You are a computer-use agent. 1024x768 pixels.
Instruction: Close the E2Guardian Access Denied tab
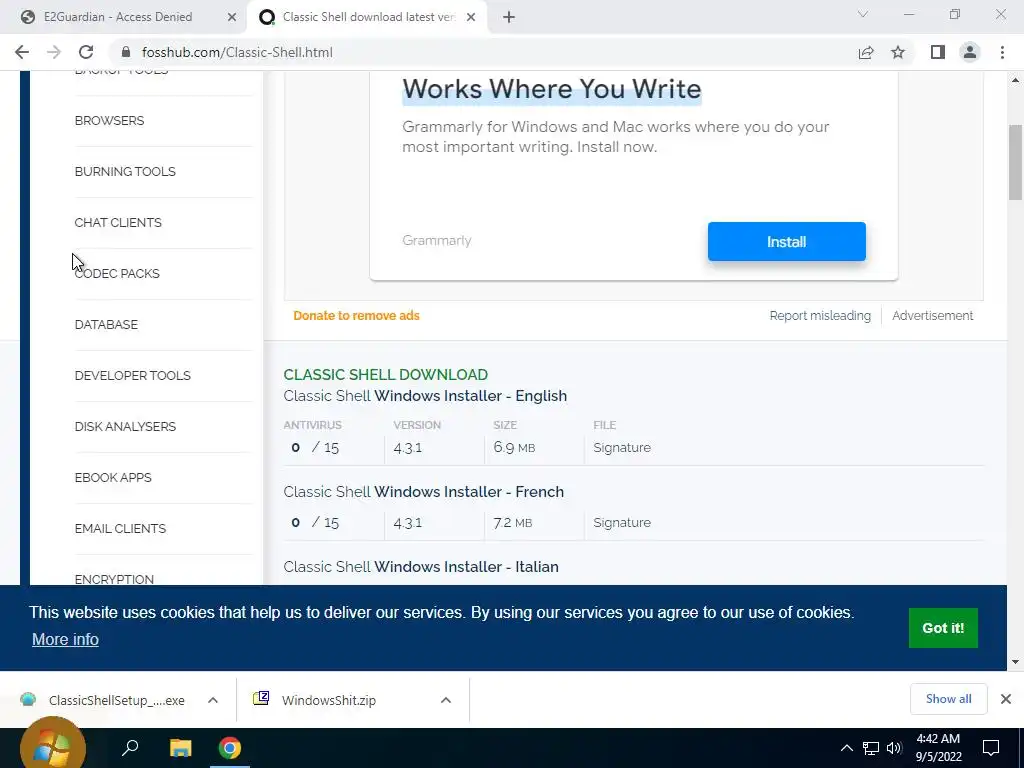(x=232, y=17)
